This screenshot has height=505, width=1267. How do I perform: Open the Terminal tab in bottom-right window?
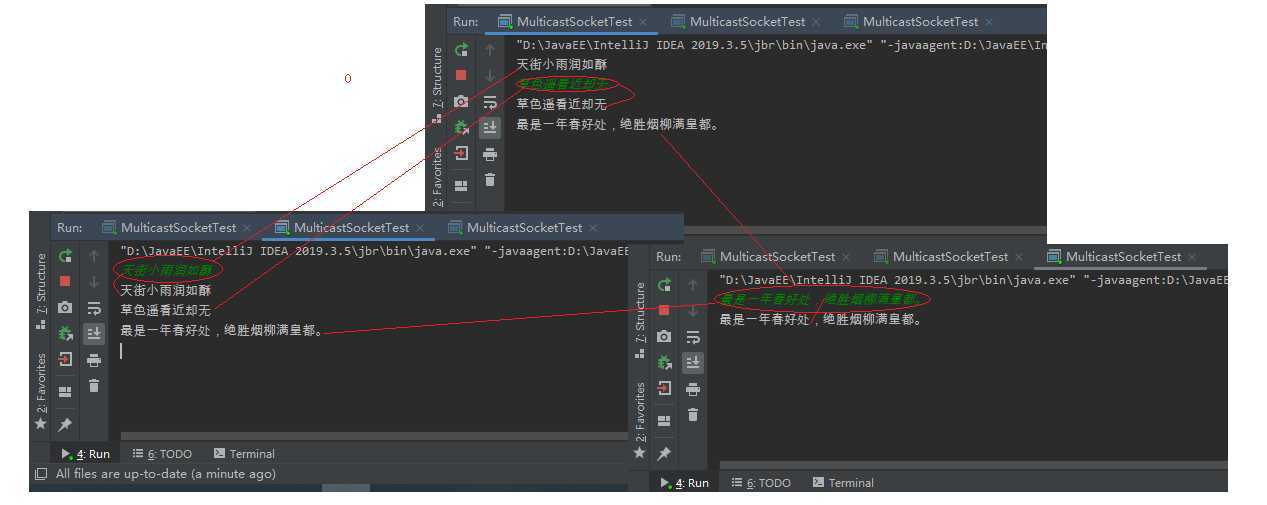click(843, 482)
